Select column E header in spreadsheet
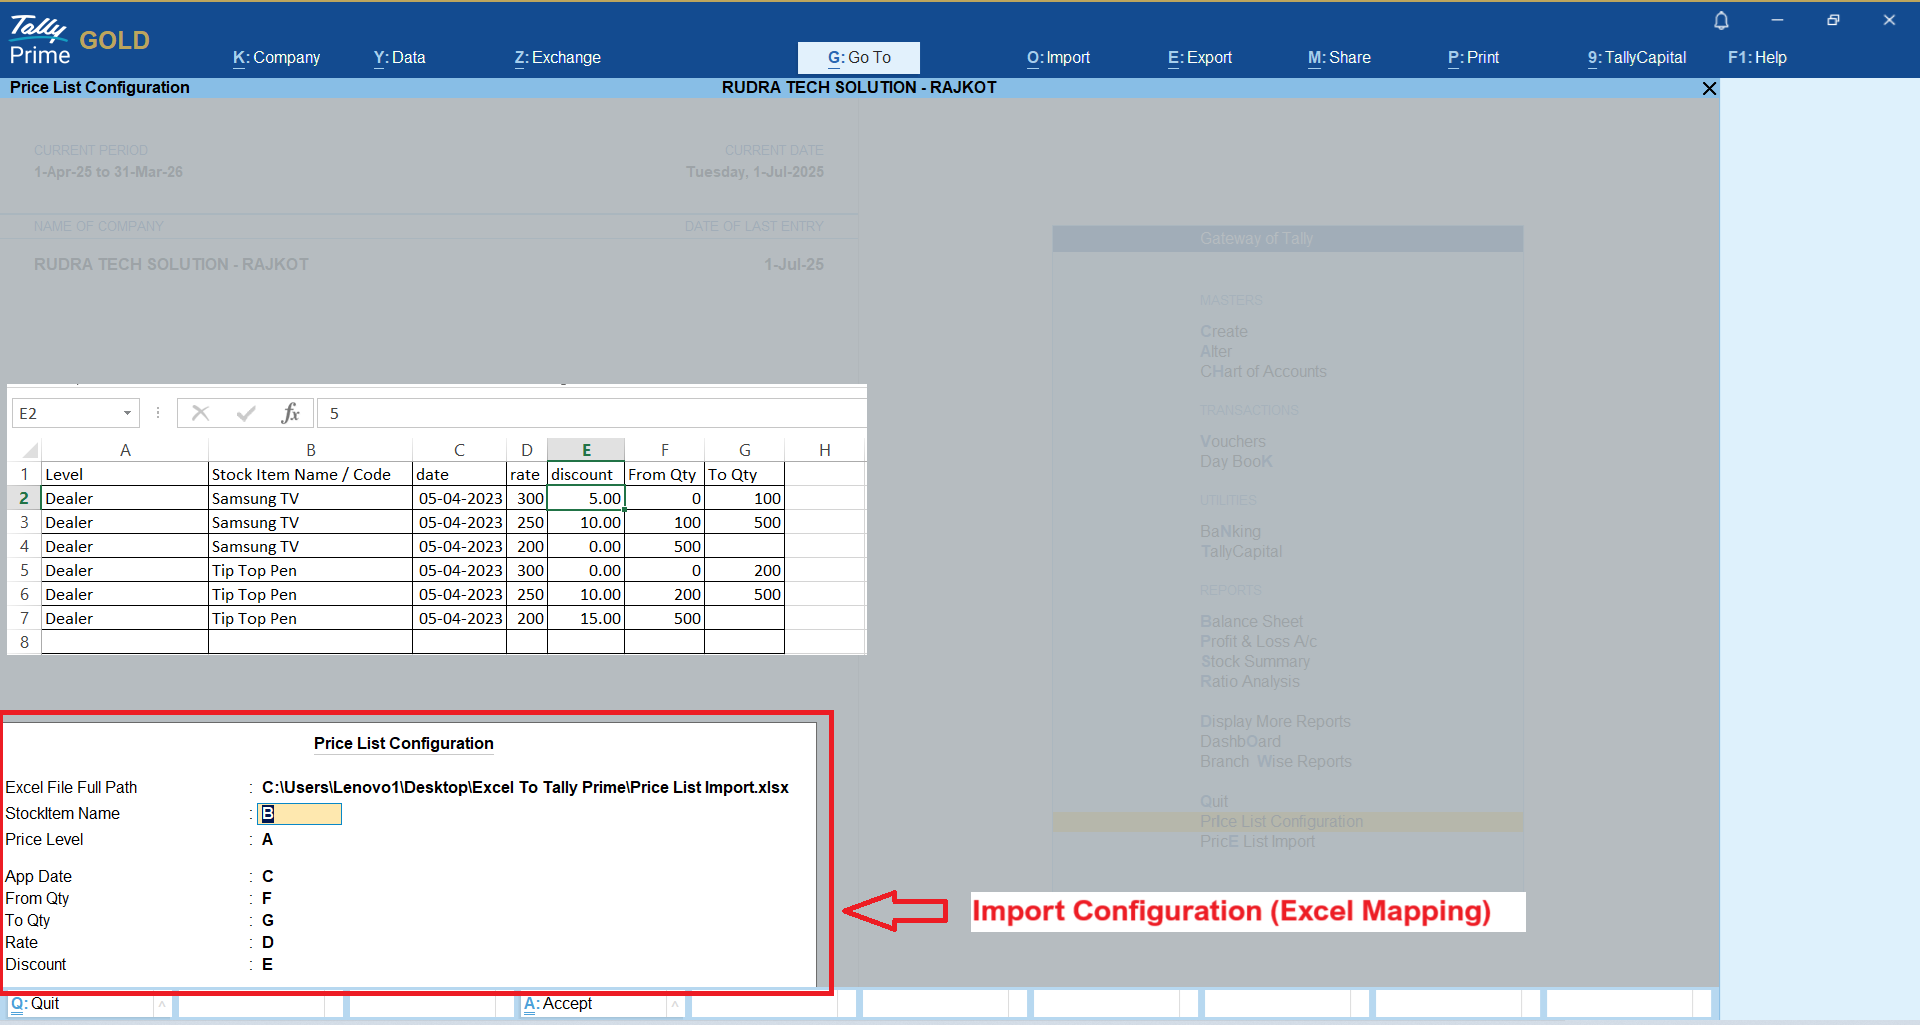Screen dimensions: 1920x1025 [x=586, y=450]
